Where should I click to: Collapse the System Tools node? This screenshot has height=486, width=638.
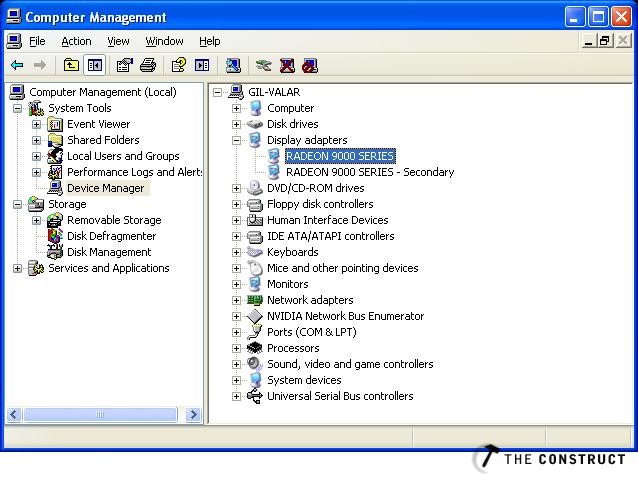17,108
